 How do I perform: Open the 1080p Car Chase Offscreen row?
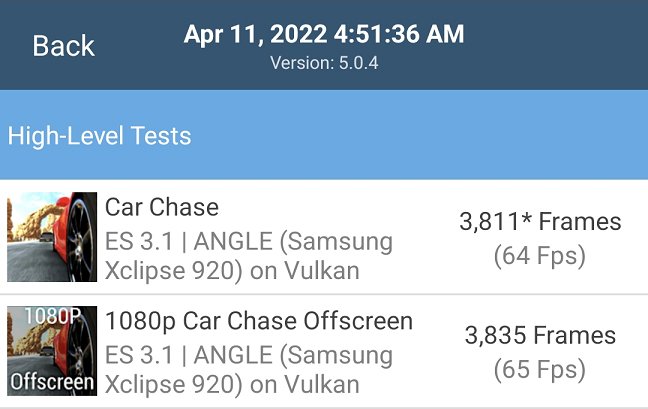click(324, 351)
